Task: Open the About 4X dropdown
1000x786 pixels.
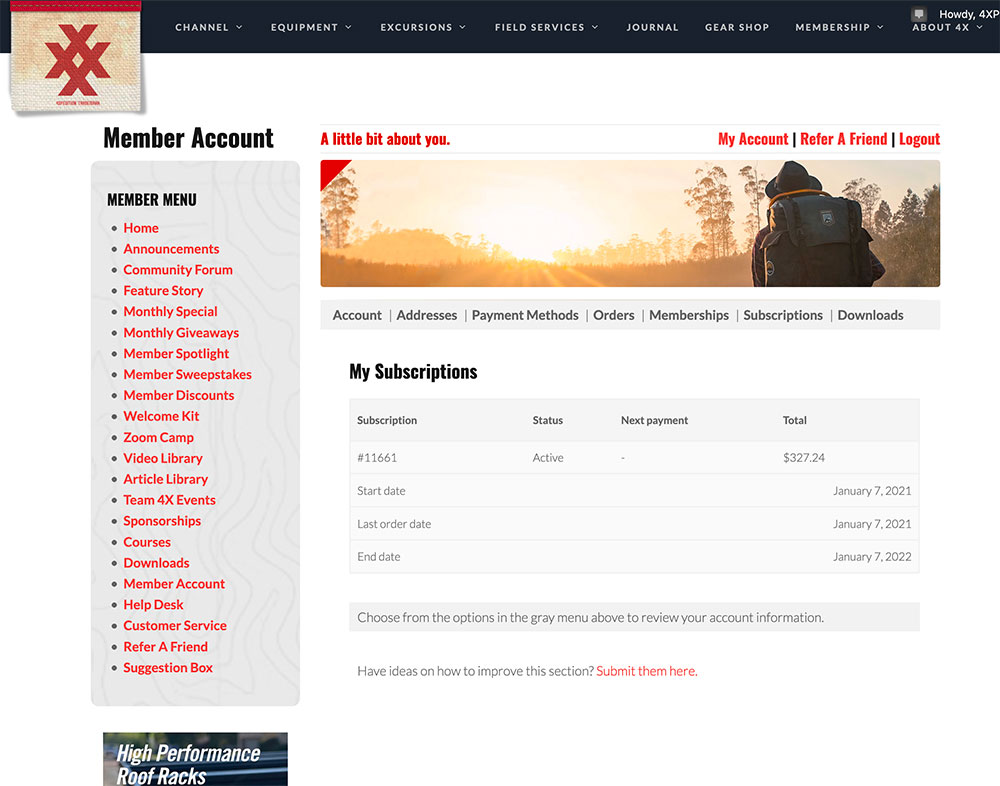Action: click(947, 27)
